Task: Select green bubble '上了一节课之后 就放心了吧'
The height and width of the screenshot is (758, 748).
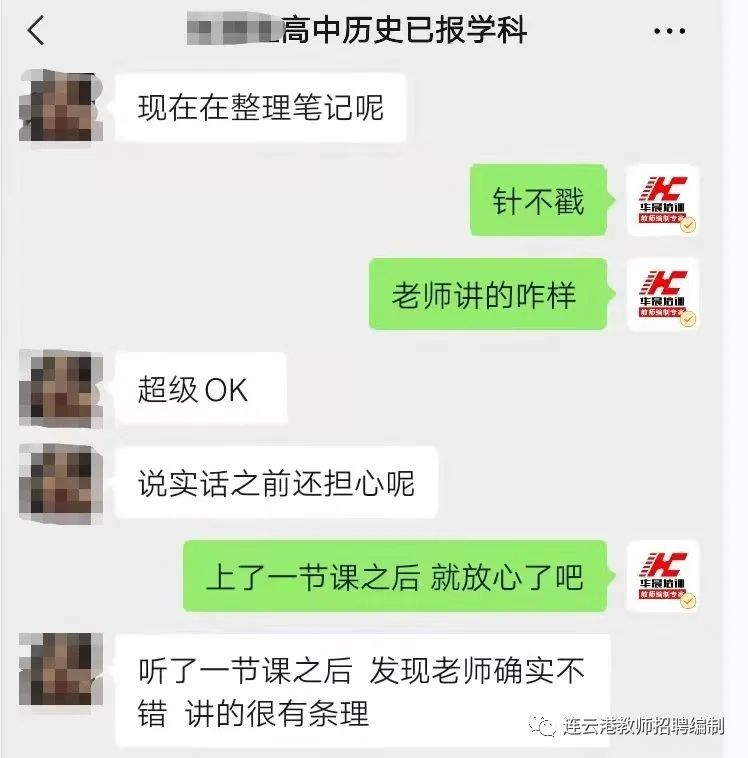Action: tap(395, 576)
